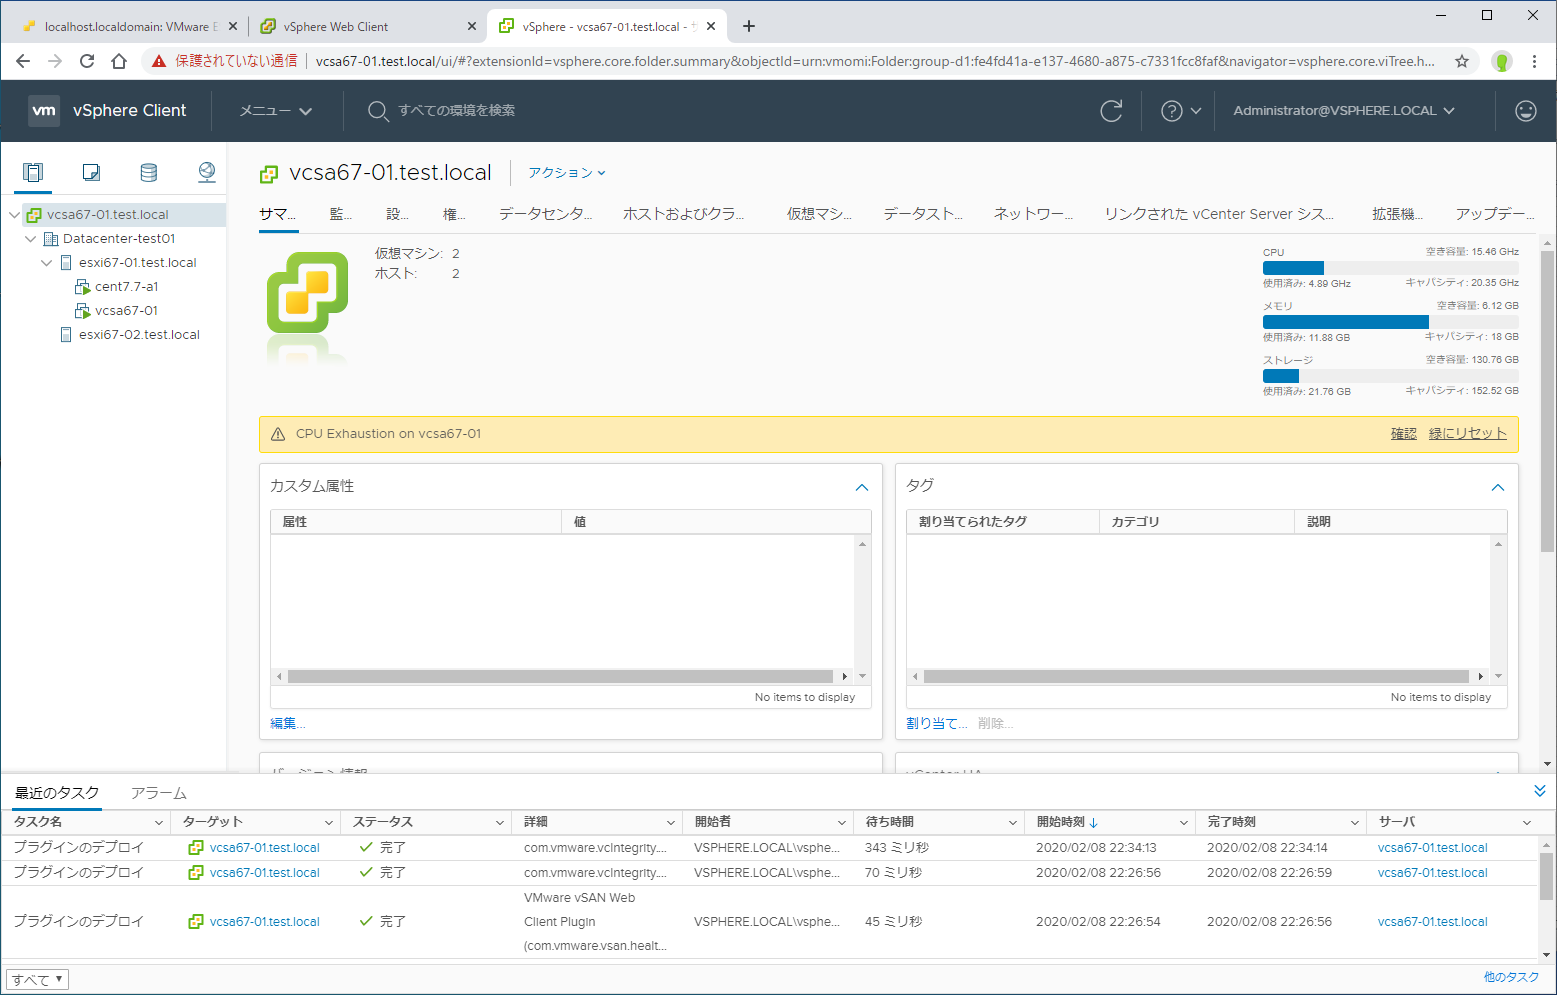The image size is (1557, 995).
Task: Click the not-secure warning icon
Action: point(159,61)
